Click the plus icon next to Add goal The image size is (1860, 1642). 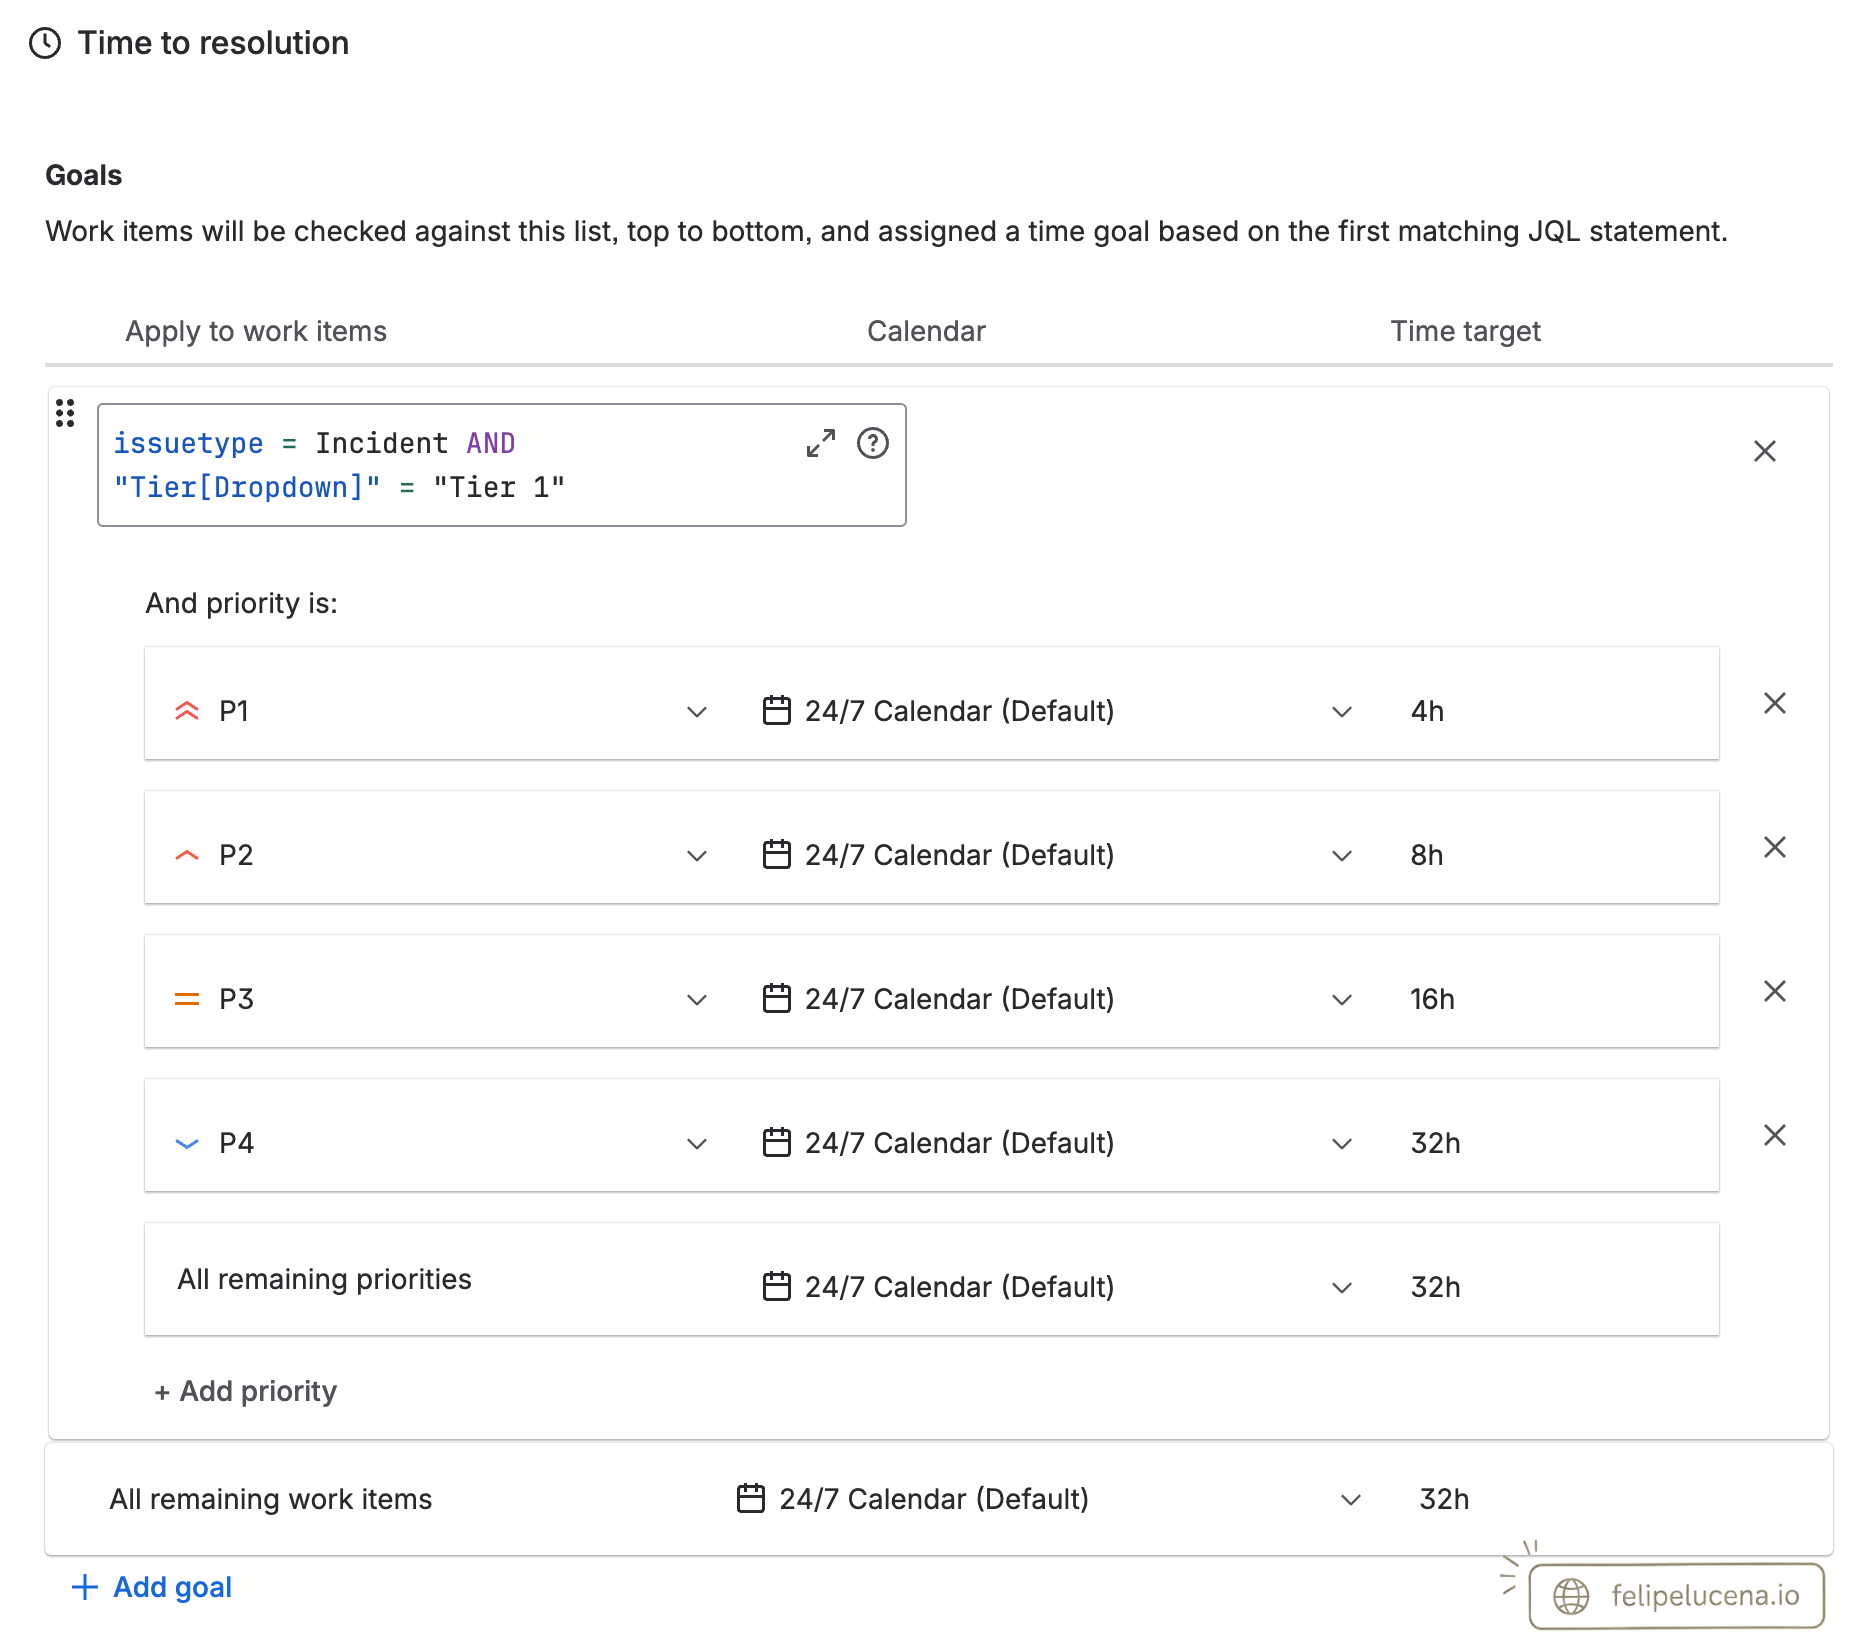pos(85,1587)
